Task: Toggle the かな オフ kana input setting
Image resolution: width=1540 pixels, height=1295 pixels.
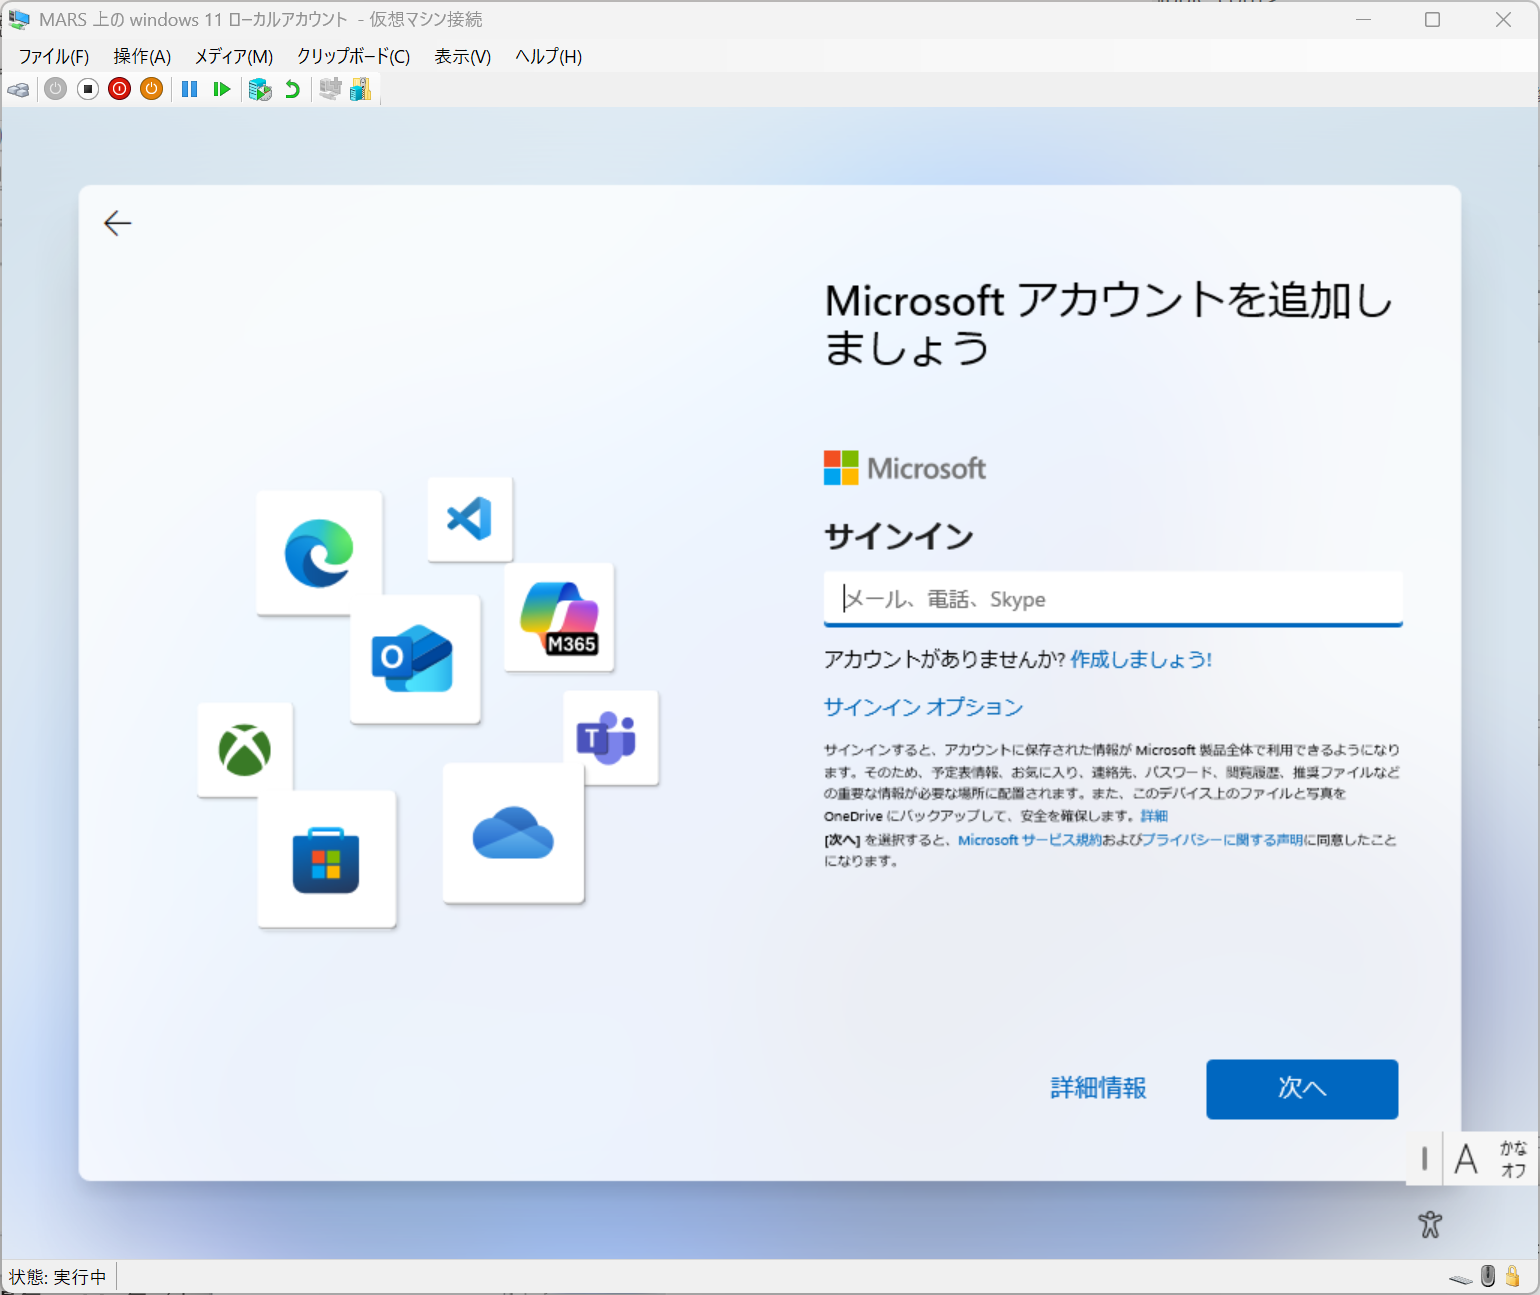Action: pyautogui.click(x=1513, y=1159)
